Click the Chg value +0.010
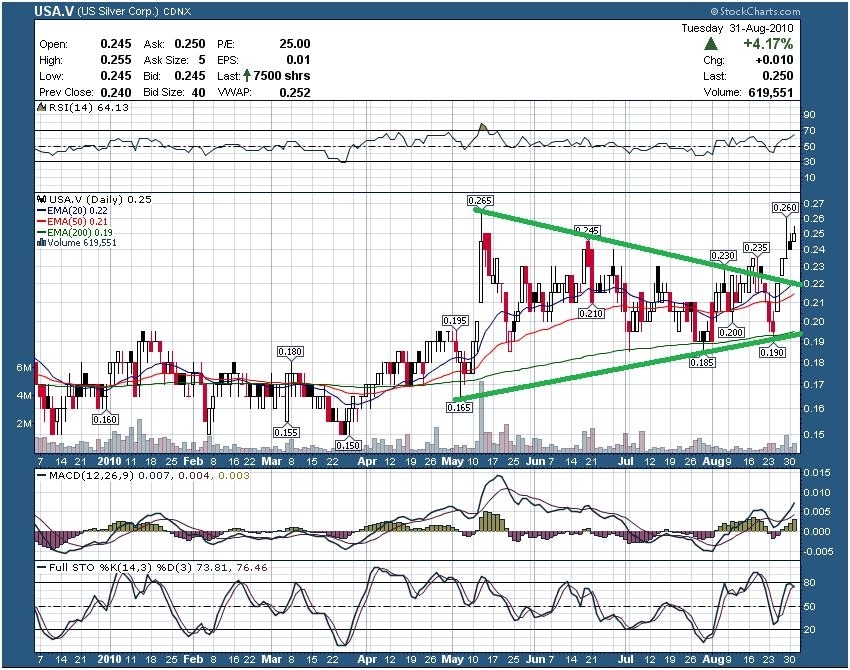Viewport: 850px width, 670px height. [x=774, y=60]
